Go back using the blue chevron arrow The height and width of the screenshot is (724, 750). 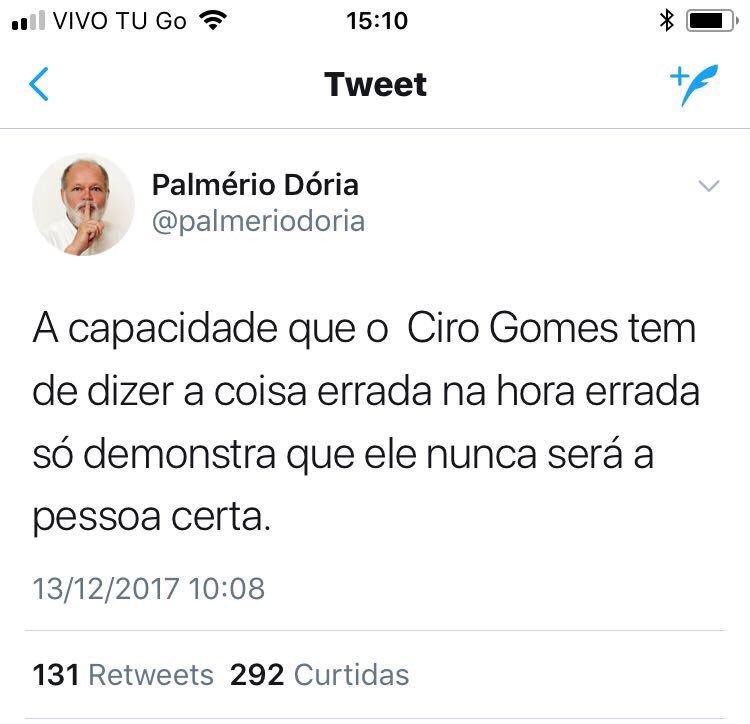[39, 84]
